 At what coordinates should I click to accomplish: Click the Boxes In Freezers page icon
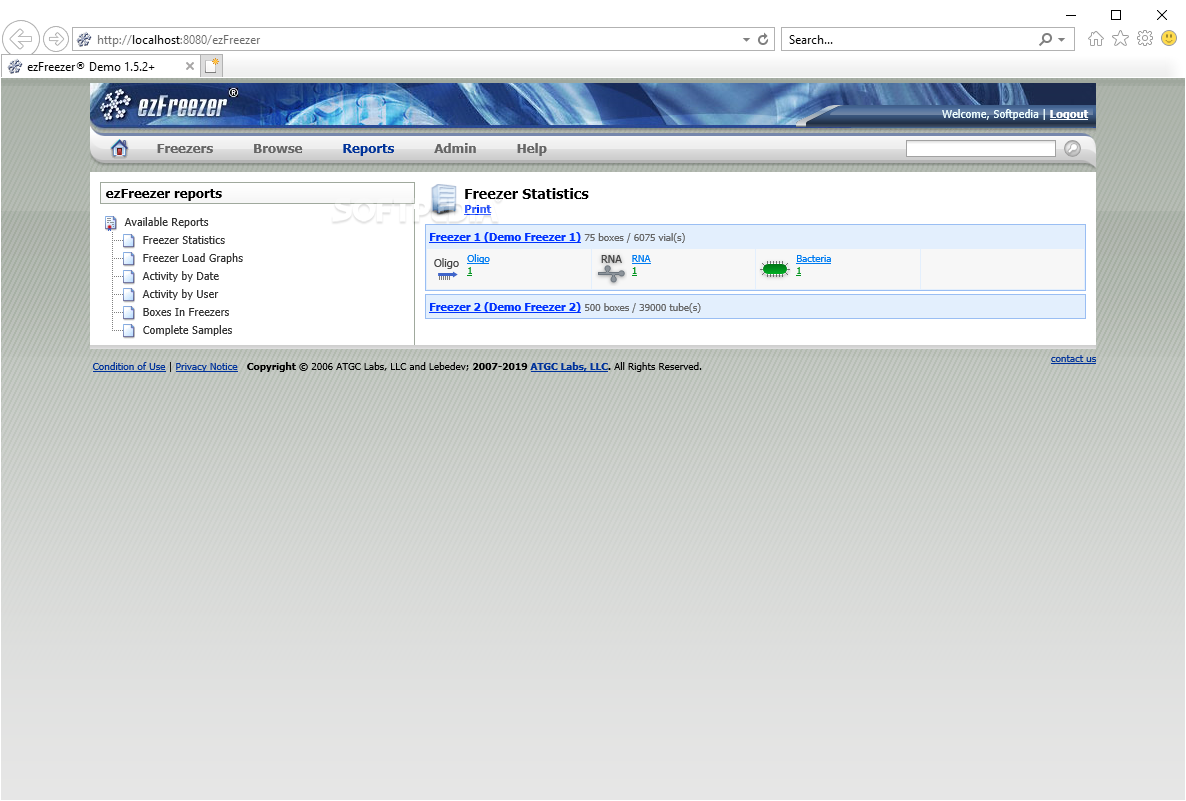129,312
